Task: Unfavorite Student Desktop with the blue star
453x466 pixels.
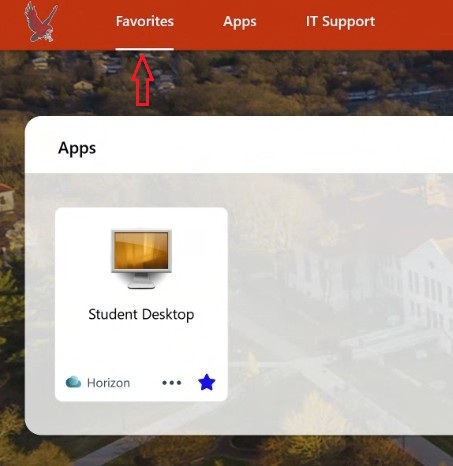Action: click(207, 382)
